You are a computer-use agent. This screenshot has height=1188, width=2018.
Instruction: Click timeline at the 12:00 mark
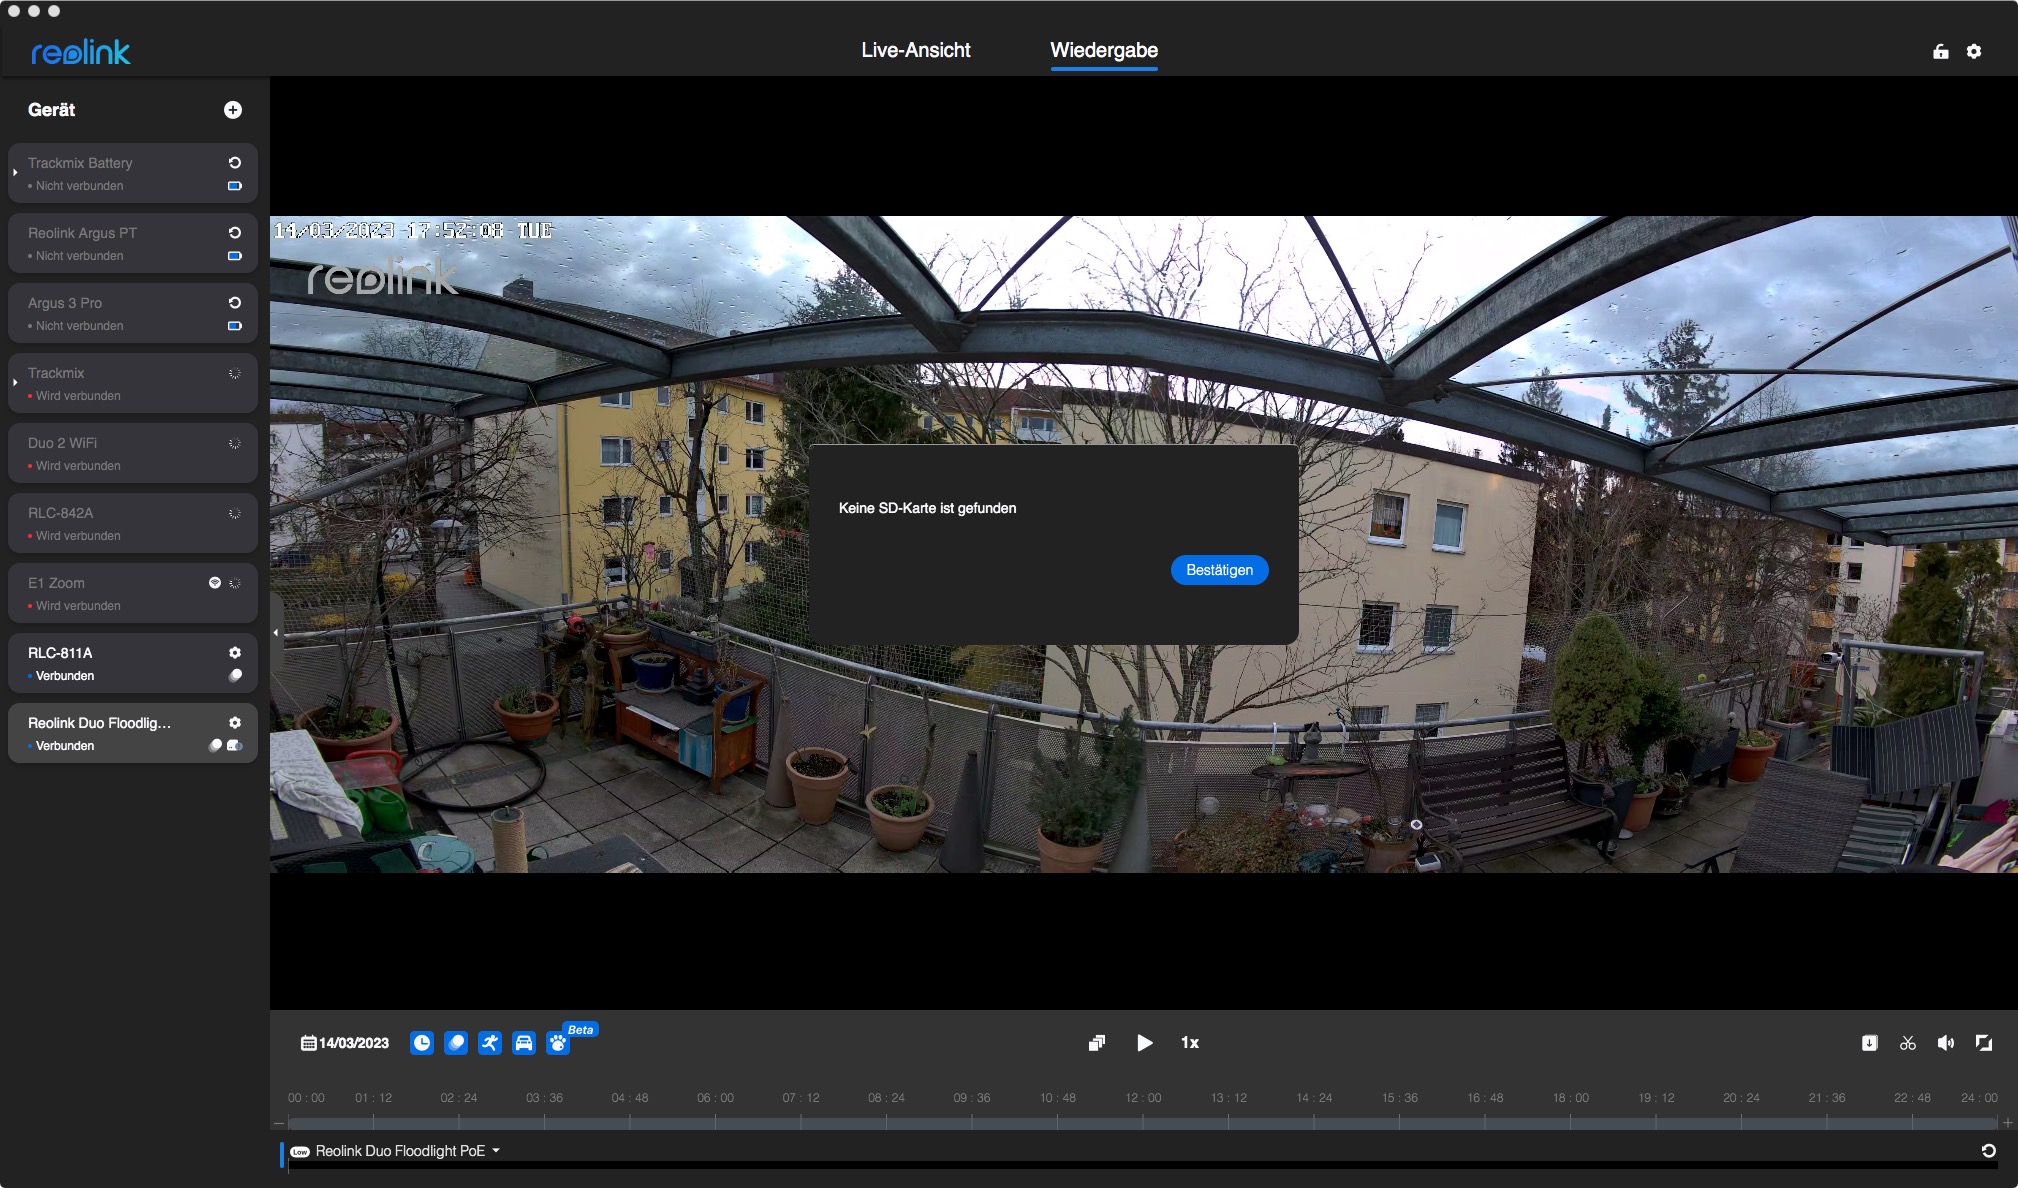1143,1122
